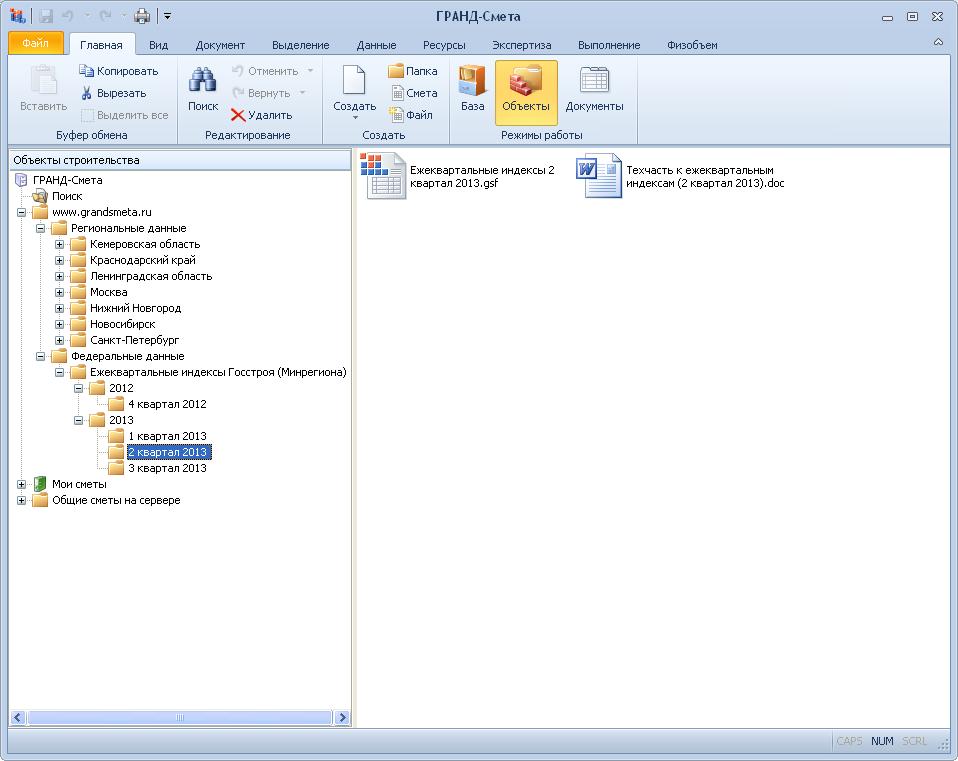958x761 pixels.
Task: Open the Вернуть dropdown arrow
Action: (302, 93)
